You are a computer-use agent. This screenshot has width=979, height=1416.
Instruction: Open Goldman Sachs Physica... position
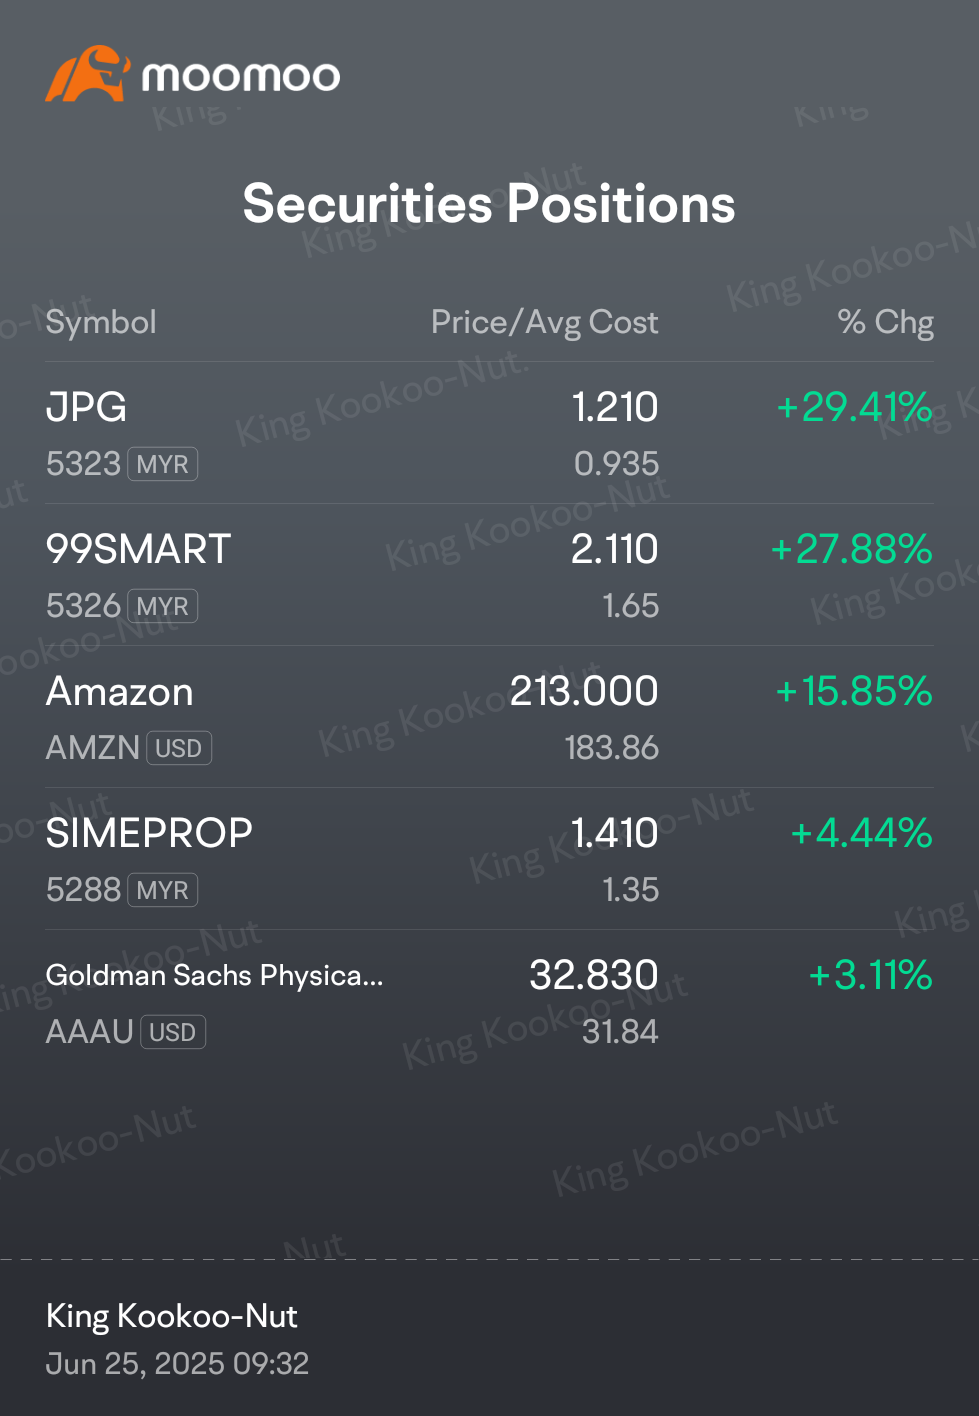(489, 1001)
